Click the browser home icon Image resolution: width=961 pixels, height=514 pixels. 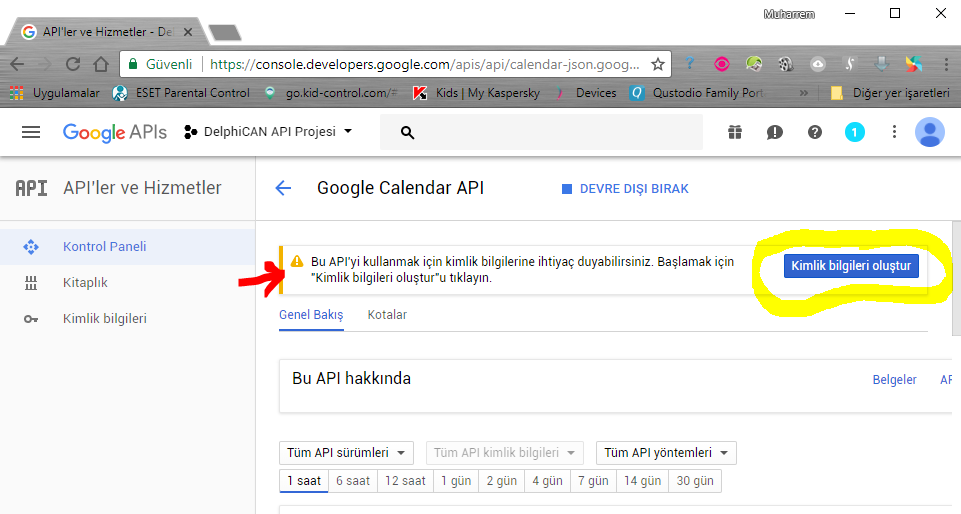pos(101,64)
